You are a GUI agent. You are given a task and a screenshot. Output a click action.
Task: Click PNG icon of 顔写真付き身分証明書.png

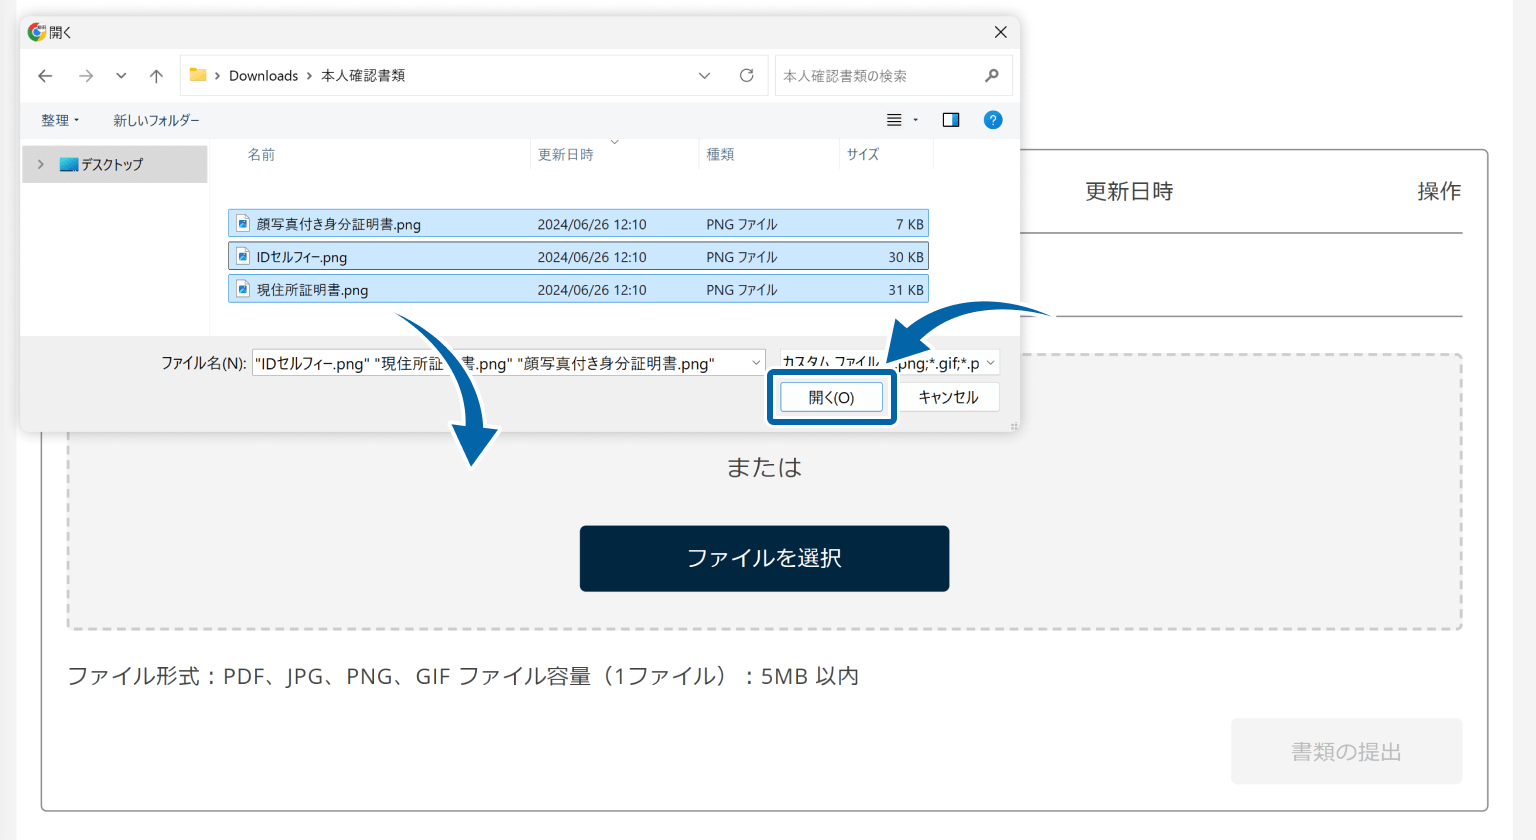(243, 224)
